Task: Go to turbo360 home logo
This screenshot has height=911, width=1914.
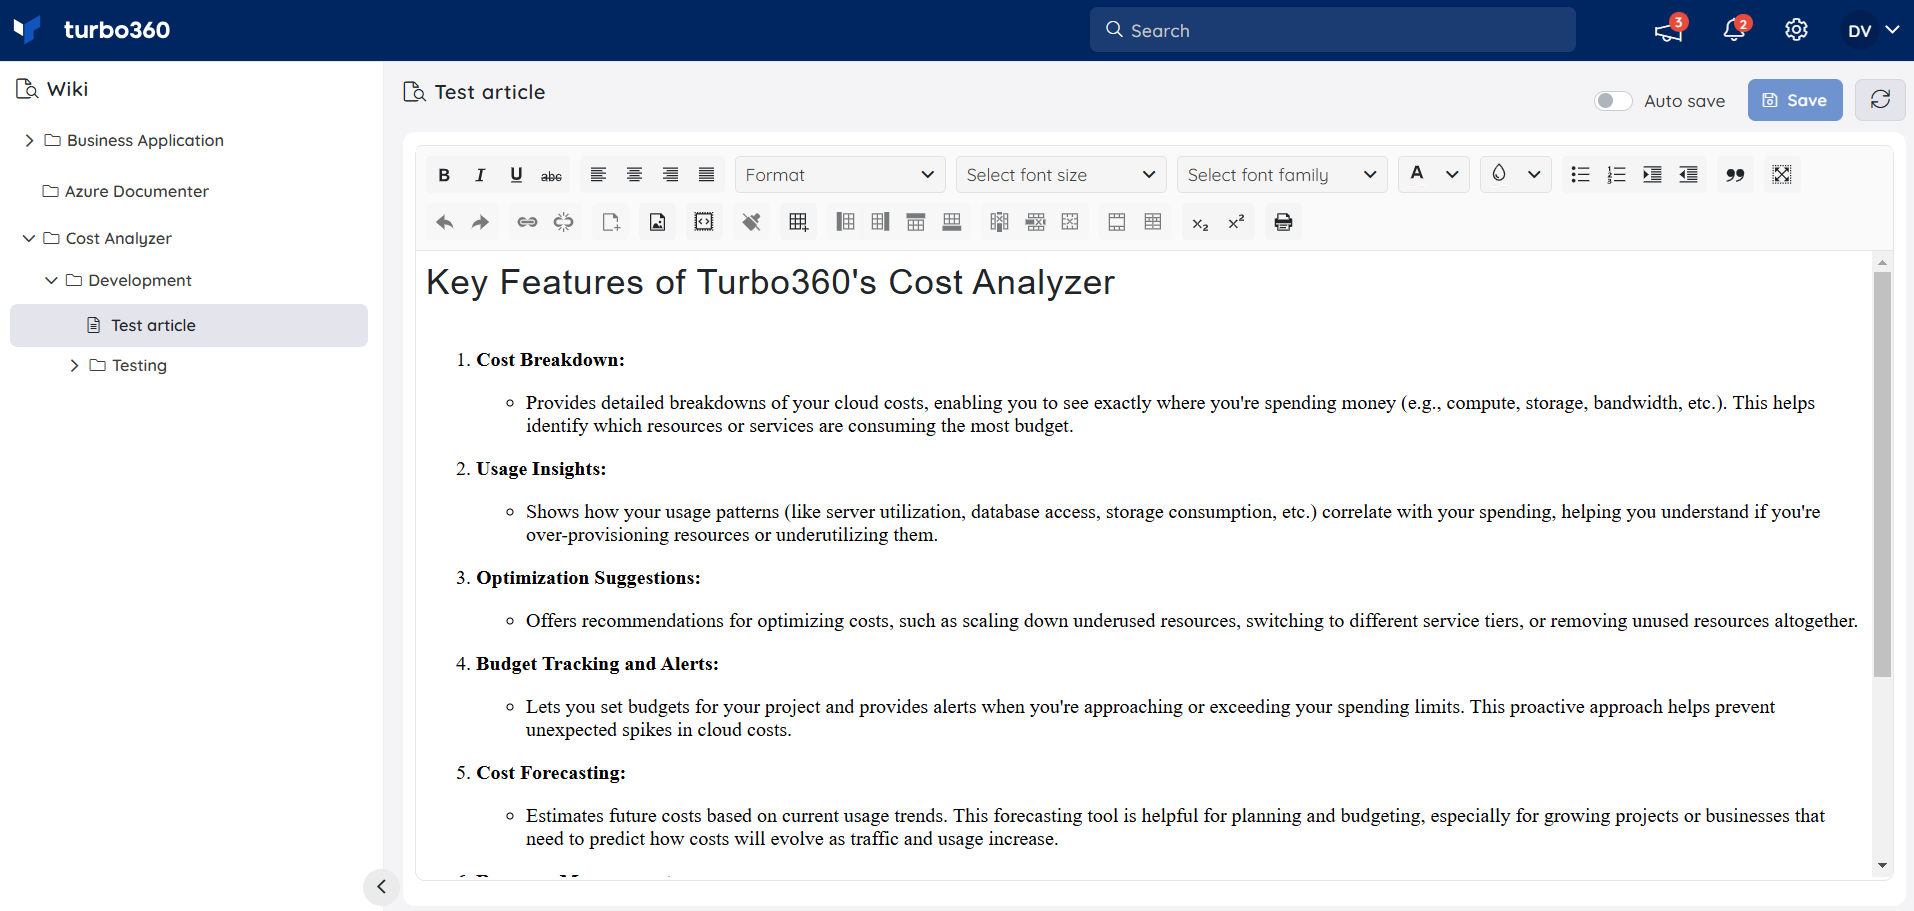Action: 92,30
